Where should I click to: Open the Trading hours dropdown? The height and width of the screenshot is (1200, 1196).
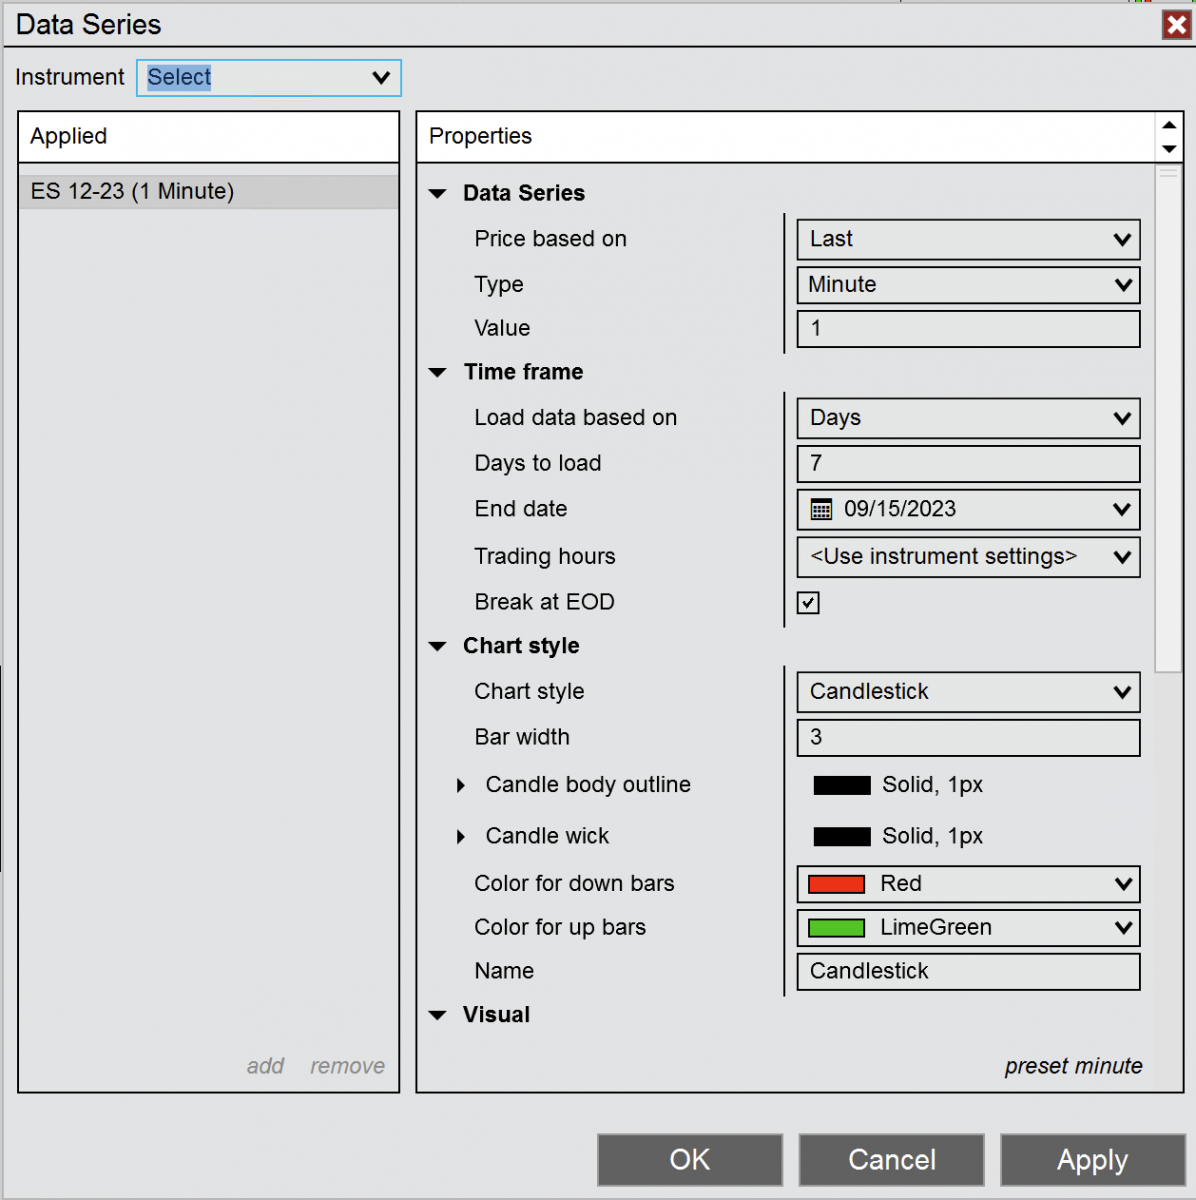(x=968, y=557)
